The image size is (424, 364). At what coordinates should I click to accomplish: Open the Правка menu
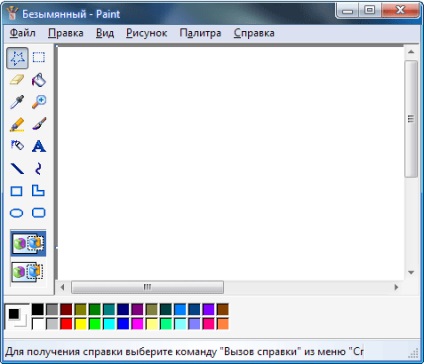pyautogui.click(x=66, y=33)
